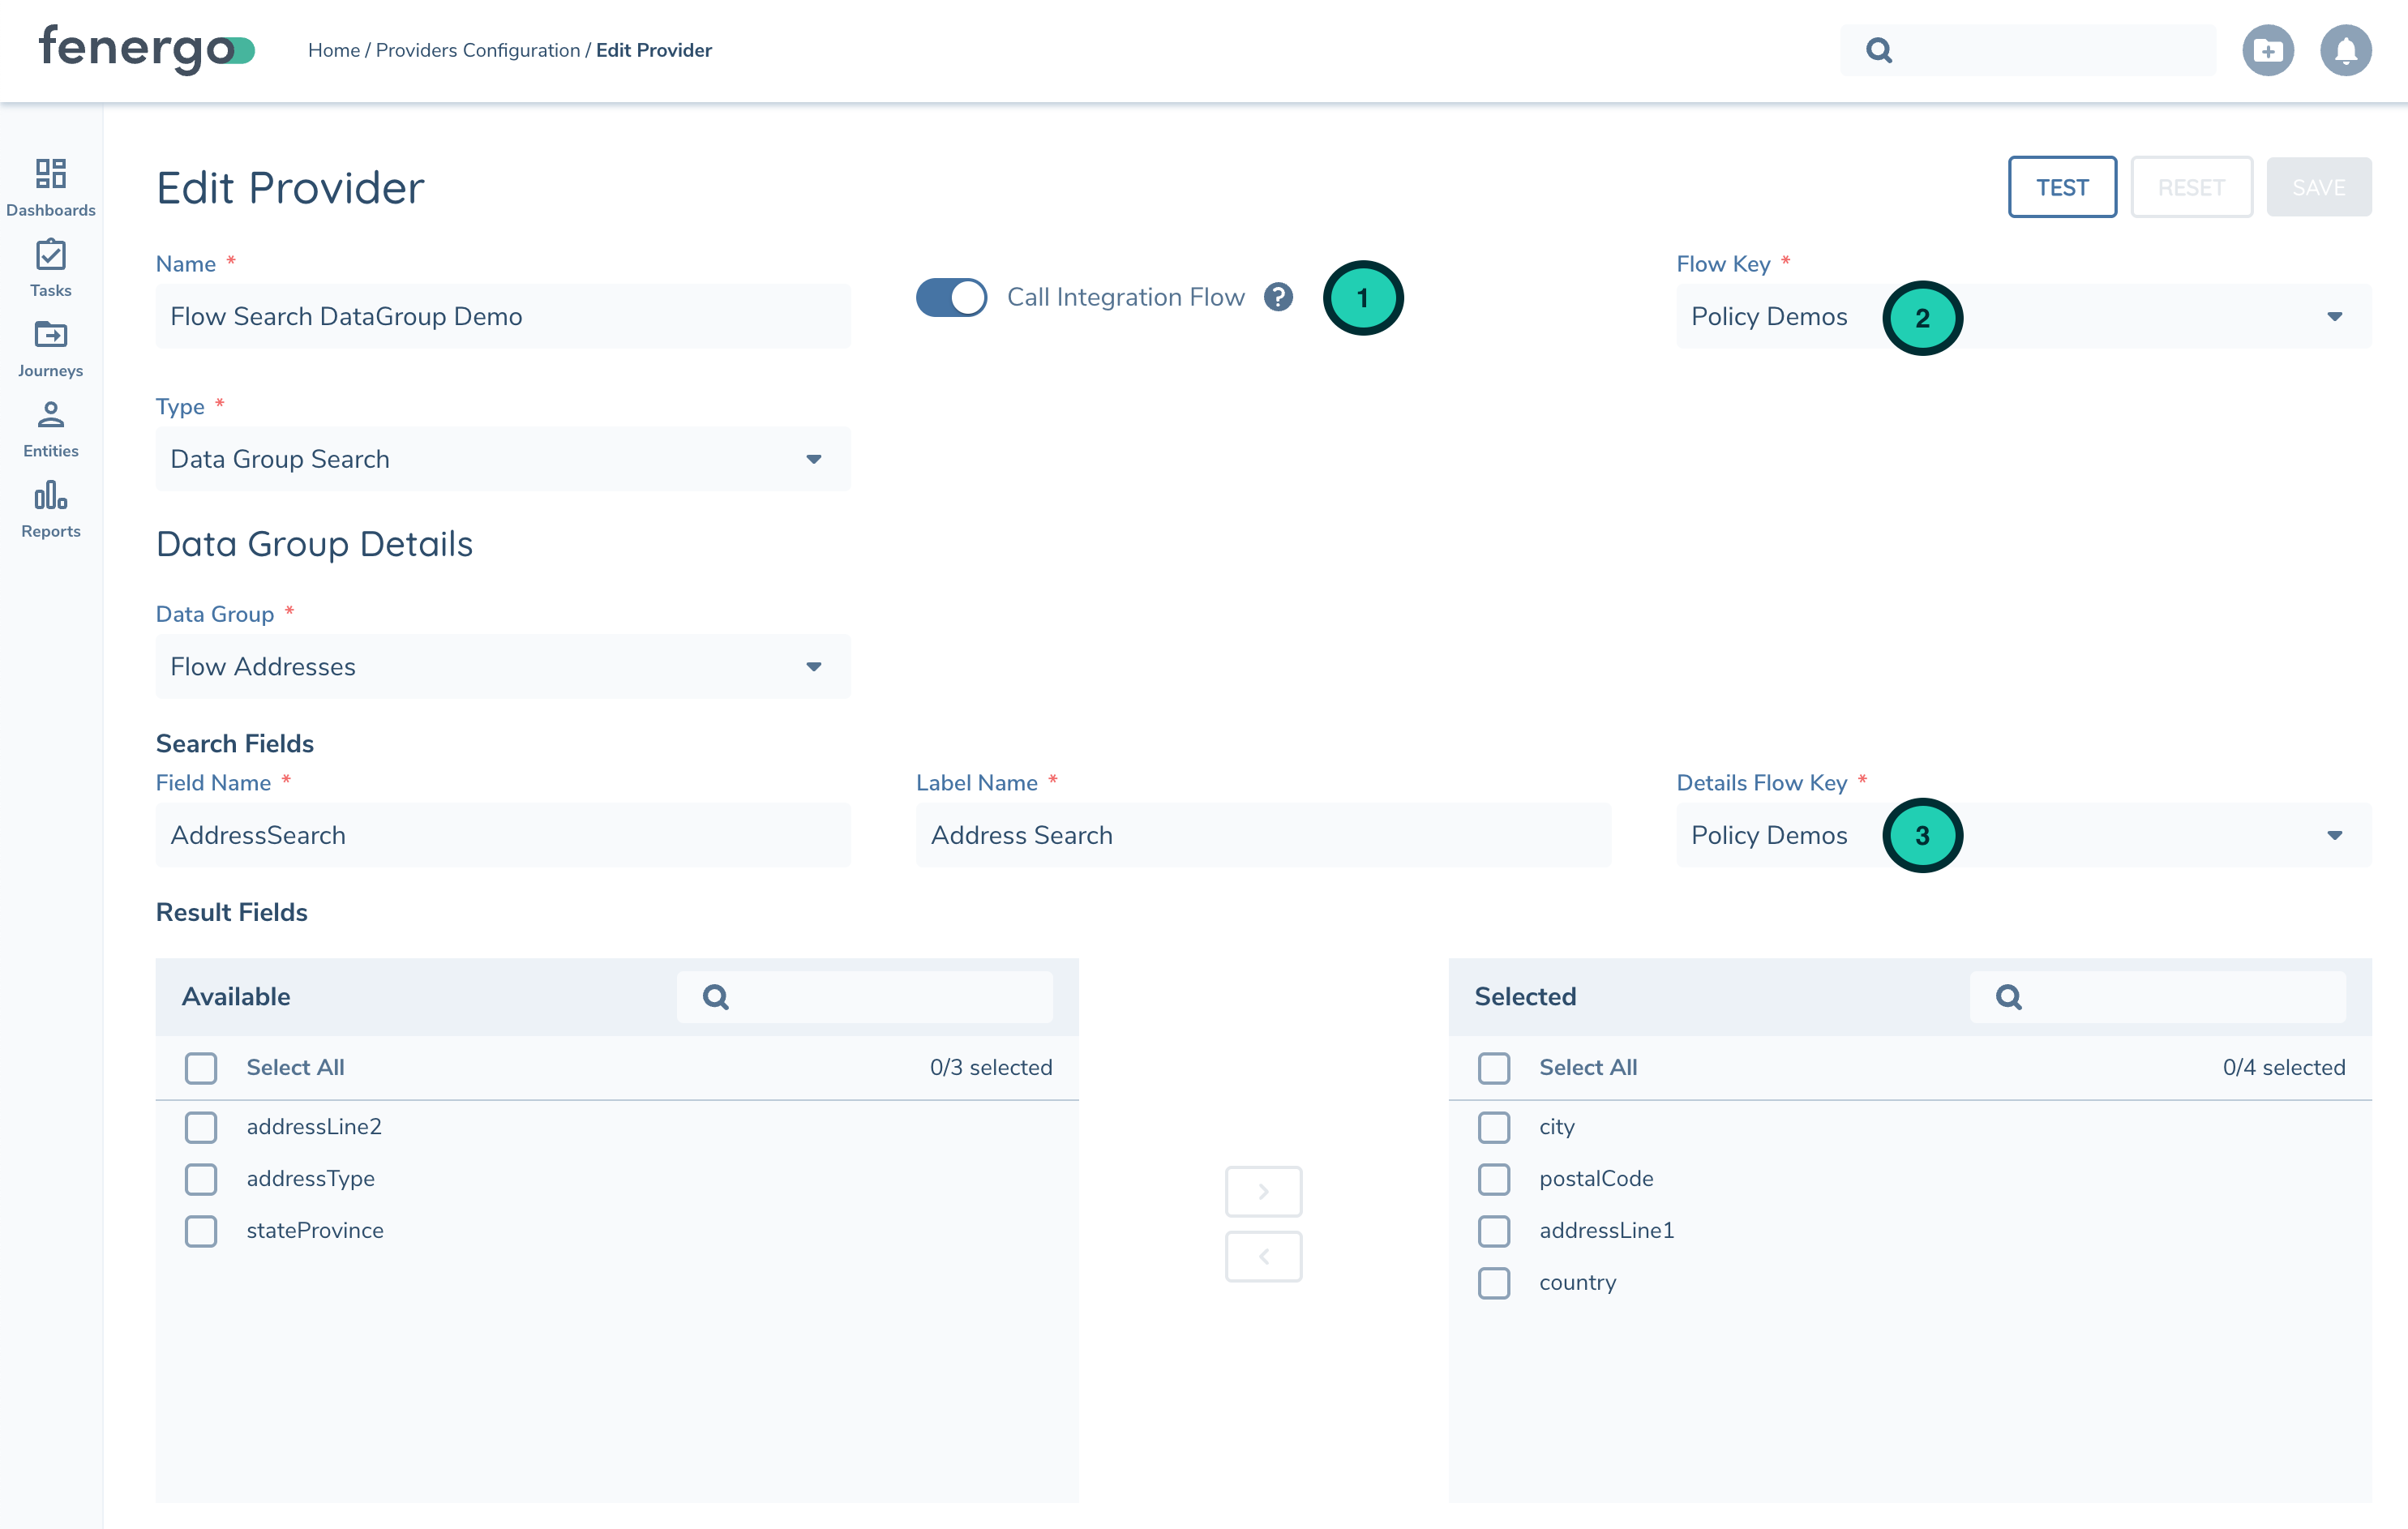Check the postalCode checkbox in Selected

[1493, 1179]
